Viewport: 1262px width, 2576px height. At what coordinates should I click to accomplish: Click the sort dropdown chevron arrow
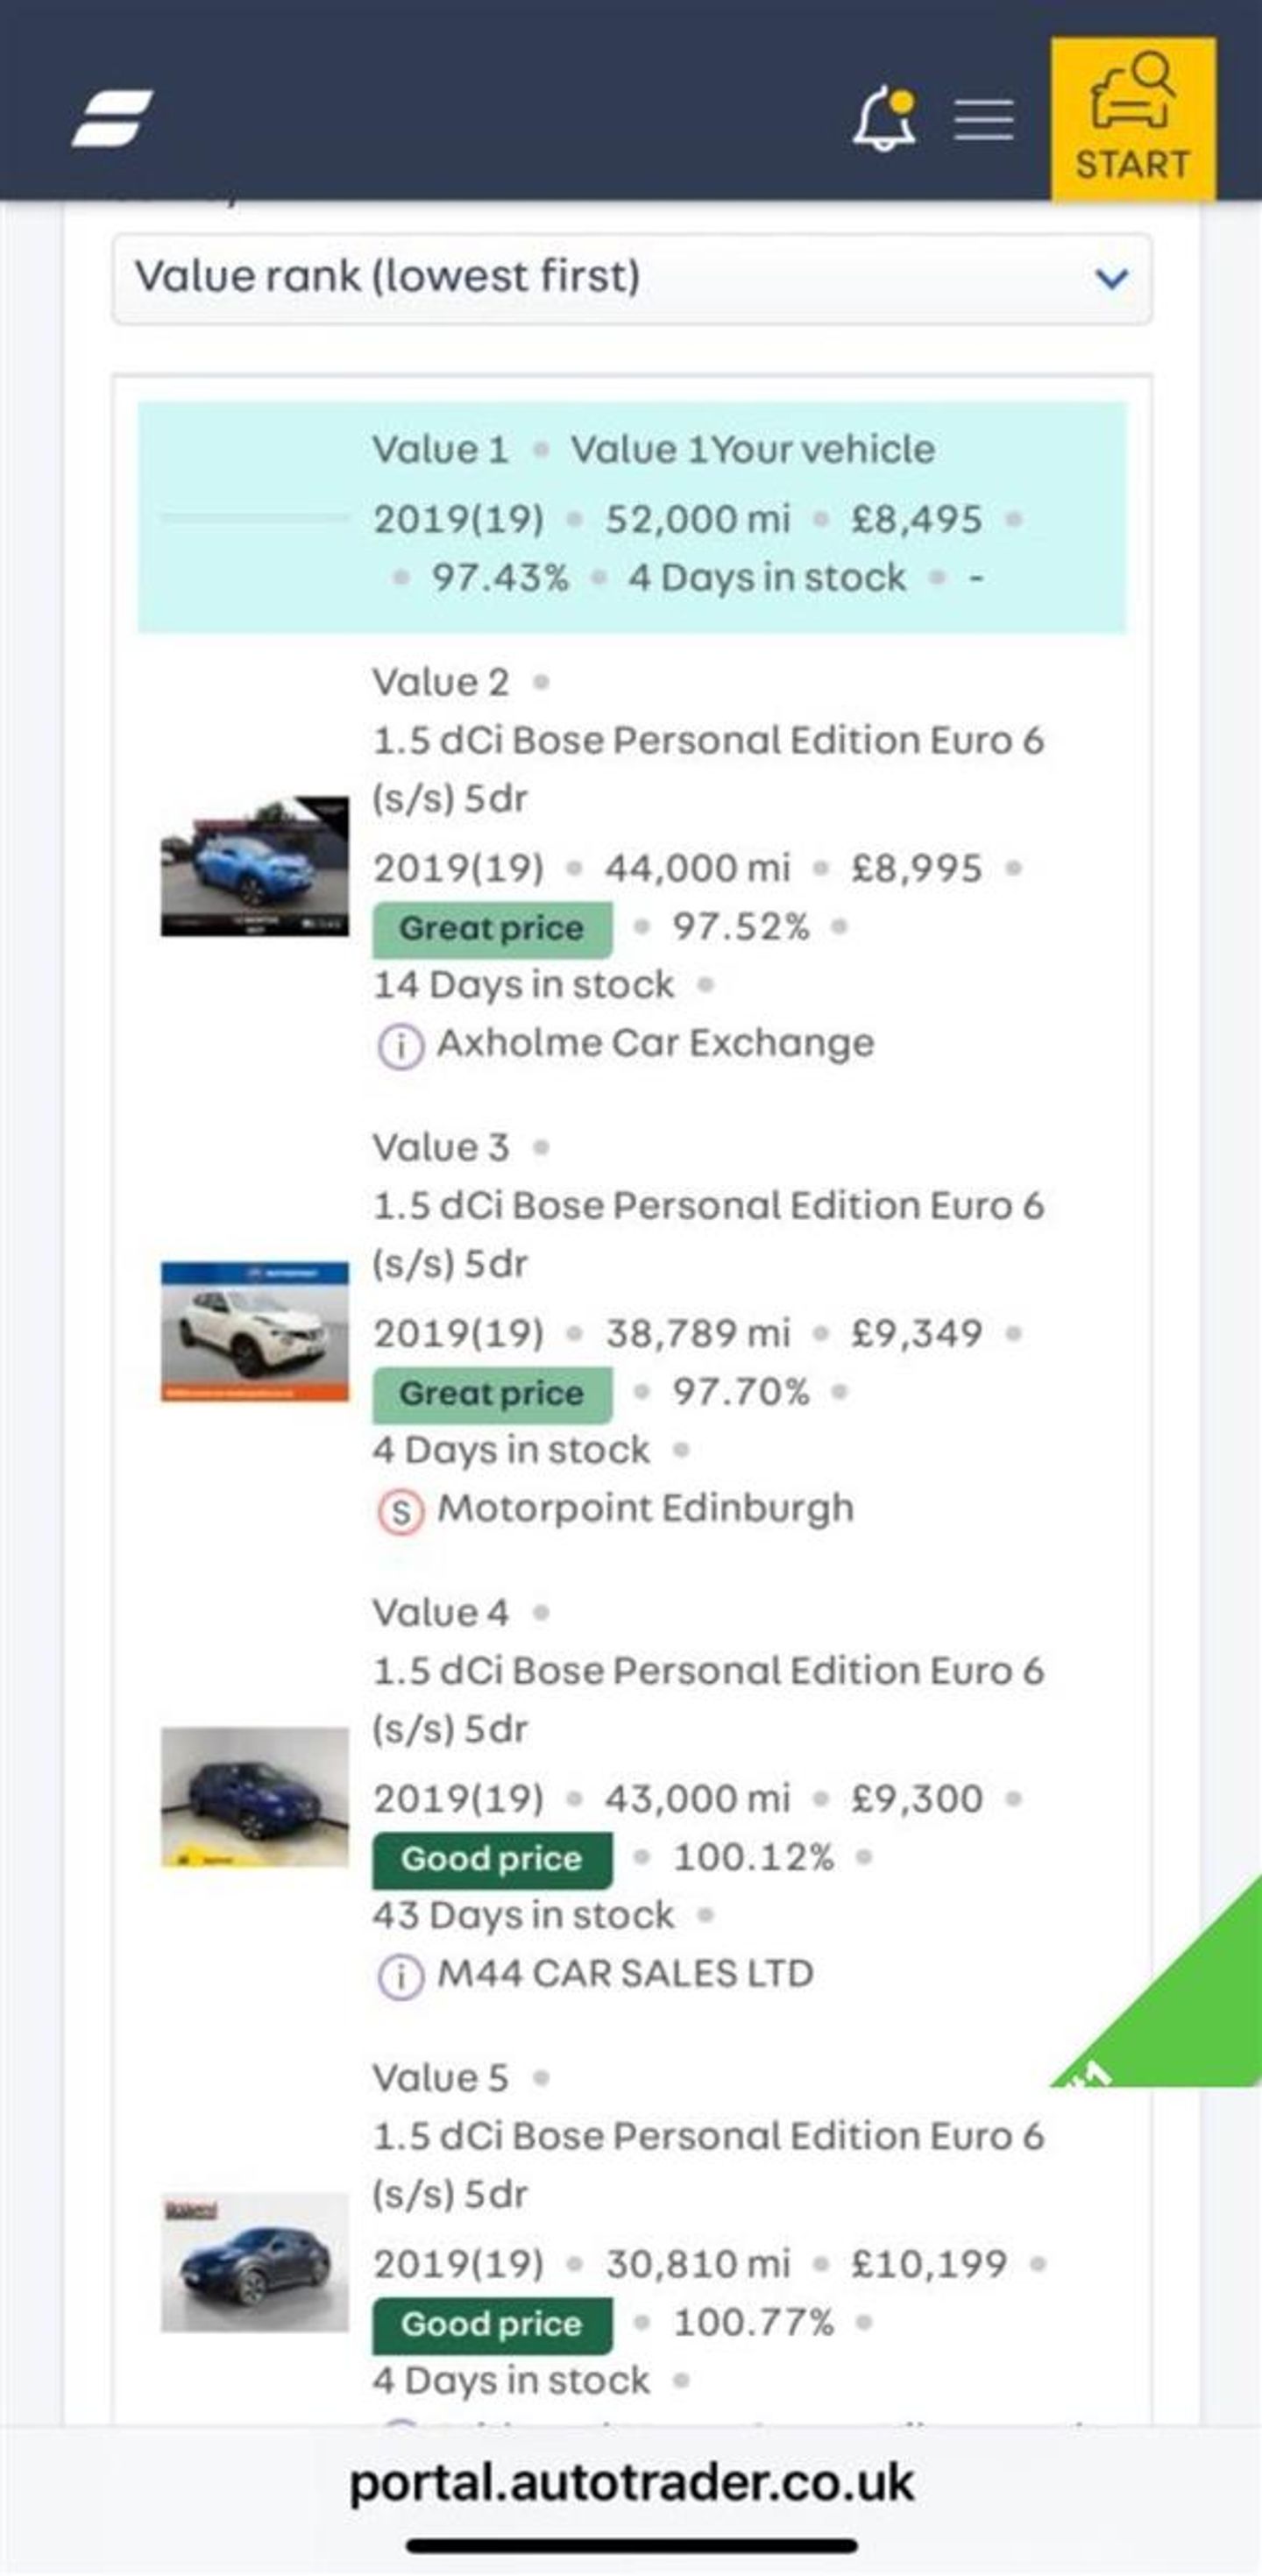pos(1111,278)
